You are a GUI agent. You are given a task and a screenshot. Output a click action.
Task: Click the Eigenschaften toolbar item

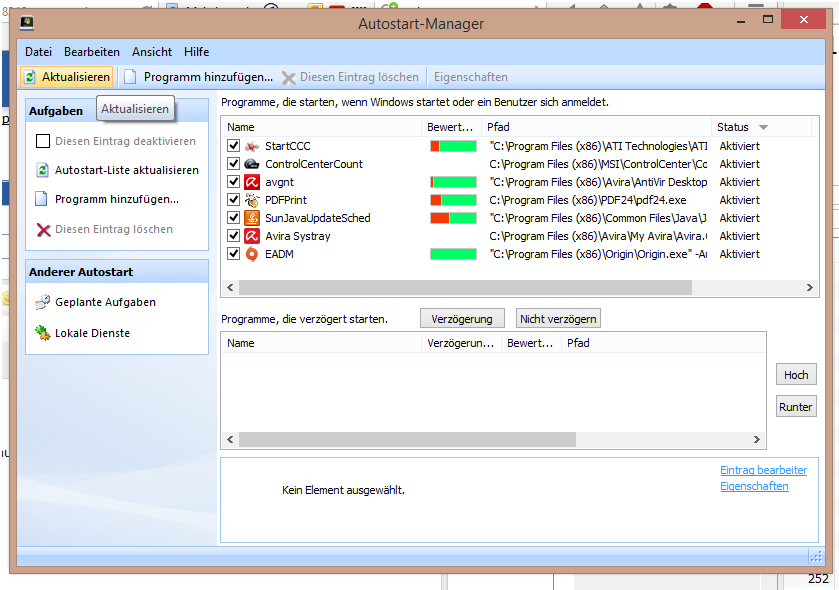tap(470, 77)
